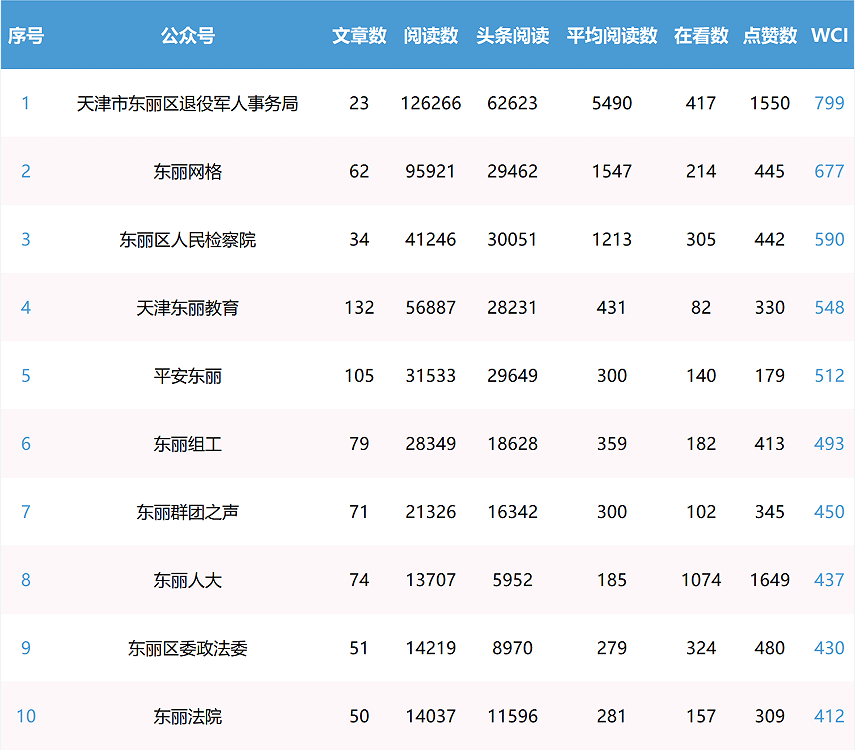This screenshot has height=750, width=855.
Task: Select 东丽法院 account name
Action: pyautogui.click(x=188, y=717)
